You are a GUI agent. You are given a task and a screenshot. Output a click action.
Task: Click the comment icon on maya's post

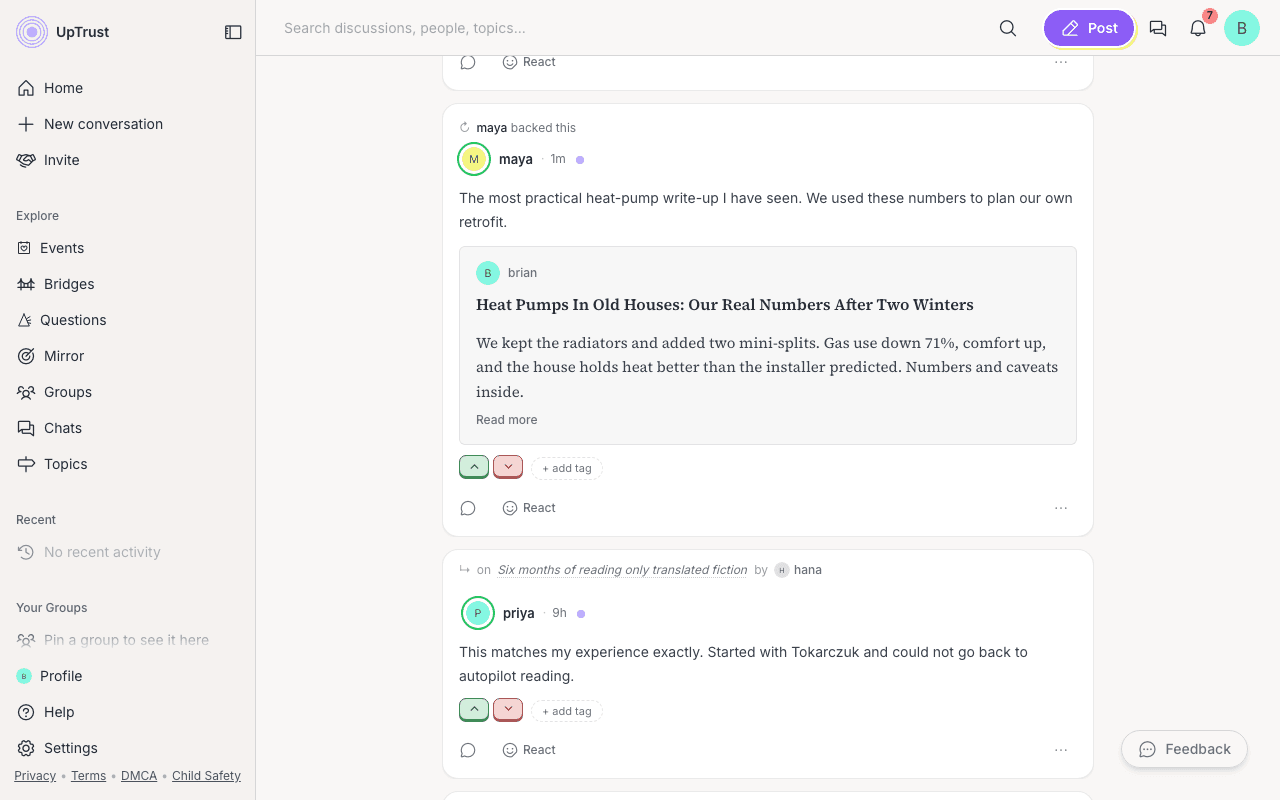click(x=468, y=508)
